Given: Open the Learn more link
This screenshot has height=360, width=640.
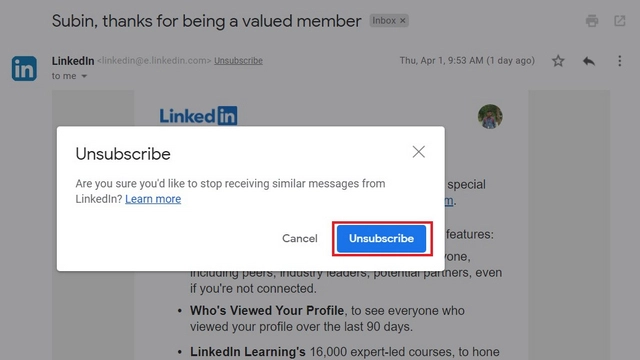Looking at the screenshot, I should (x=153, y=199).
